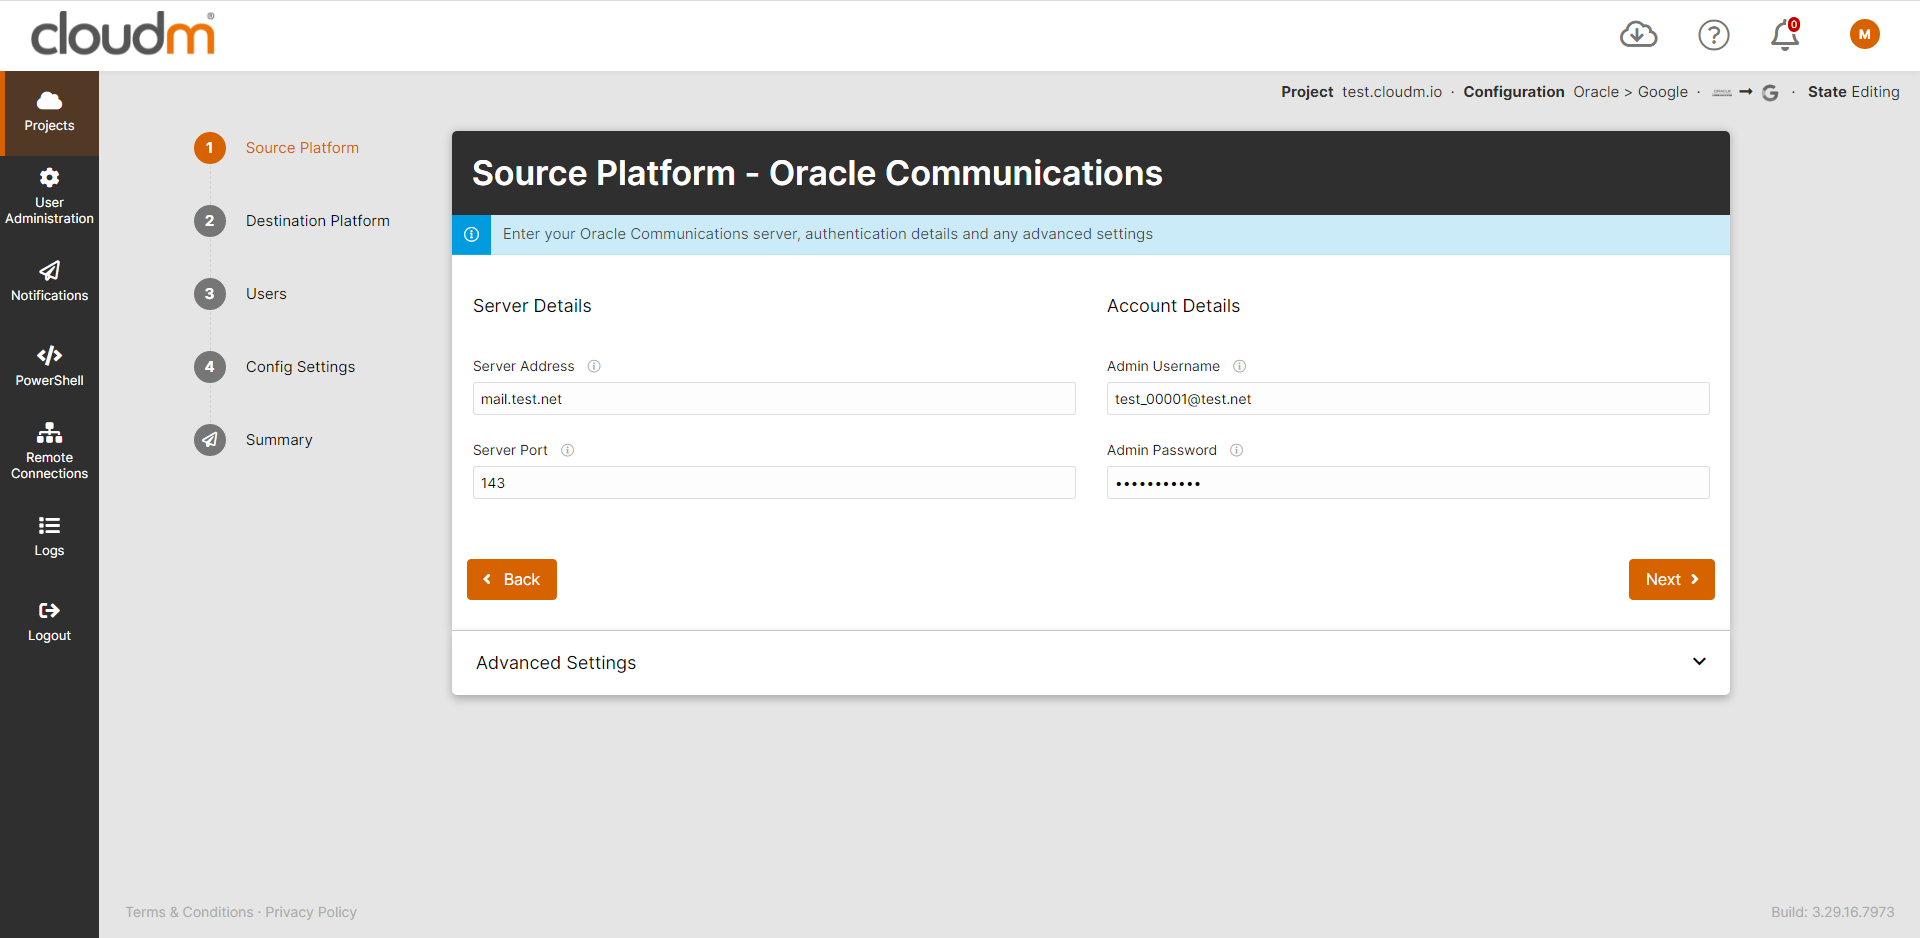
Task: Open the Projects sidebar section
Action: pyautogui.click(x=49, y=113)
